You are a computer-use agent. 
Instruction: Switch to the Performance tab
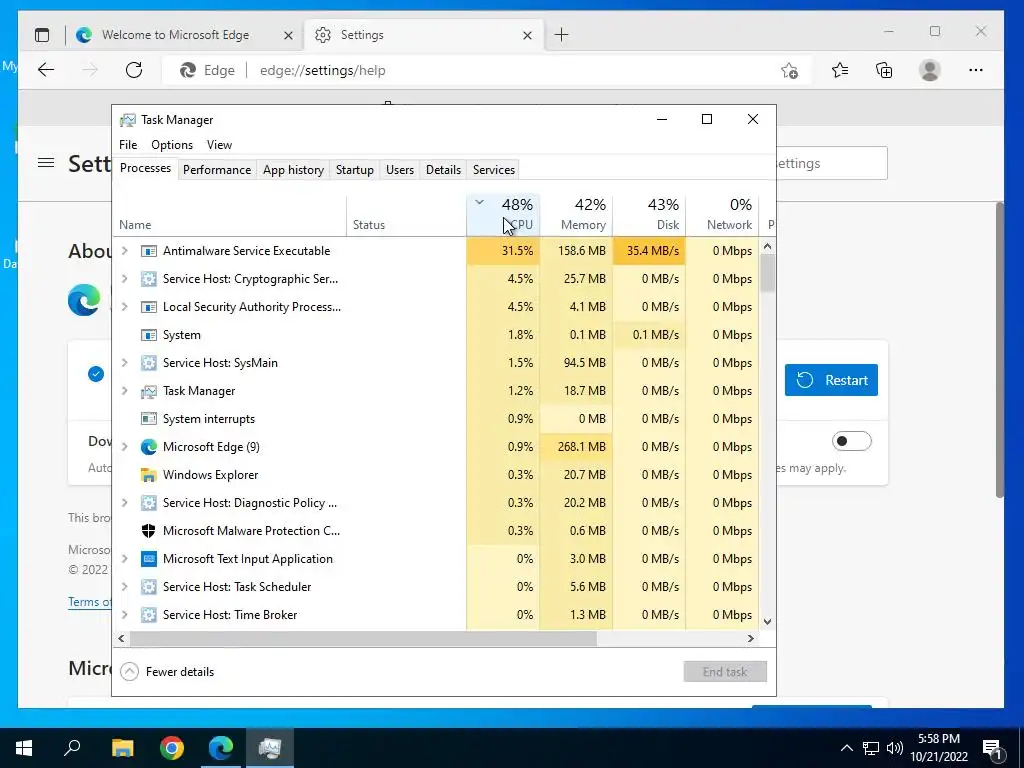coord(217,170)
